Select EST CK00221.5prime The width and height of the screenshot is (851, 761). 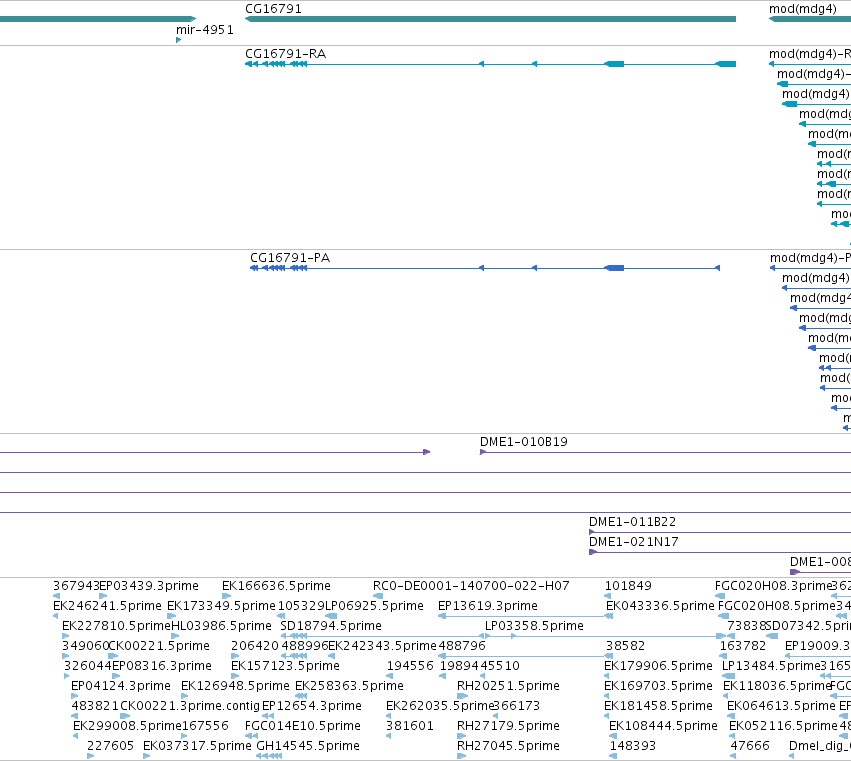coord(159,646)
